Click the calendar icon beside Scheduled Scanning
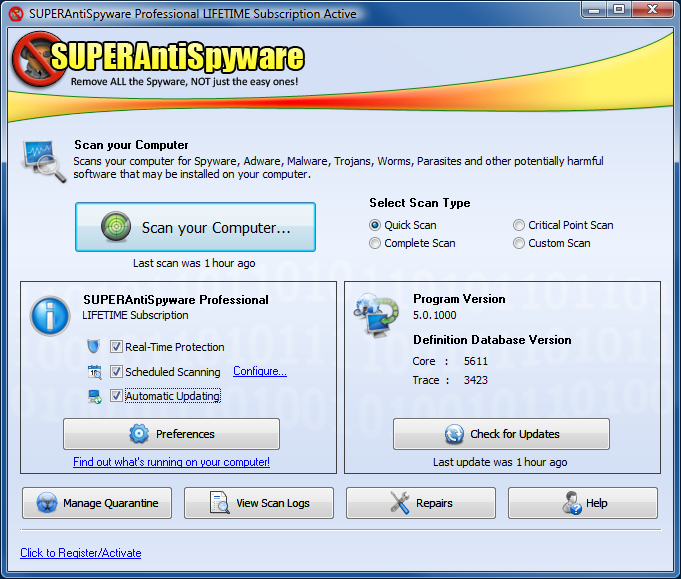This screenshot has width=681, height=579. tap(94, 372)
